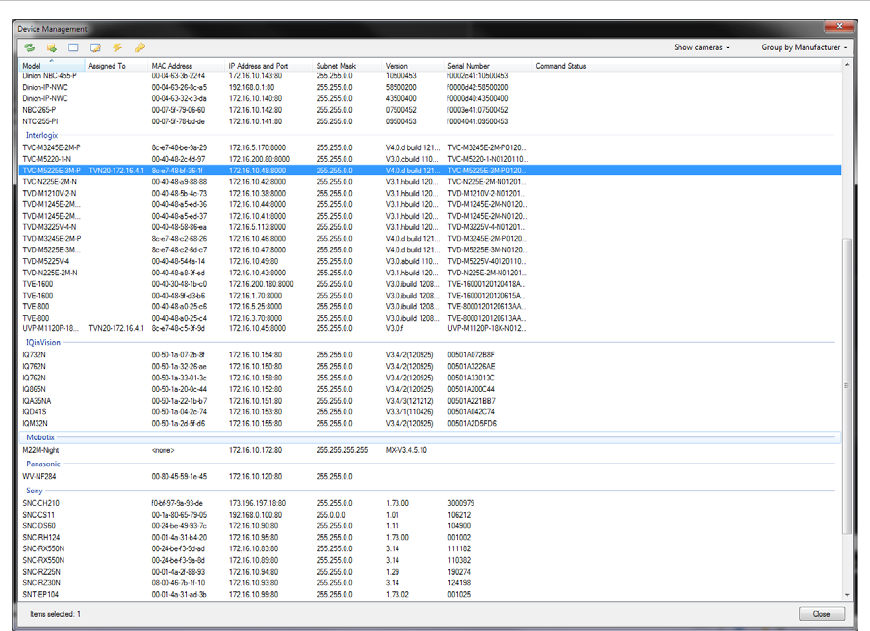The height and width of the screenshot is (631, 870).
Task: Click version MX-V3.4.5.10
Action: pyautogui.click(x=406, y=450)
